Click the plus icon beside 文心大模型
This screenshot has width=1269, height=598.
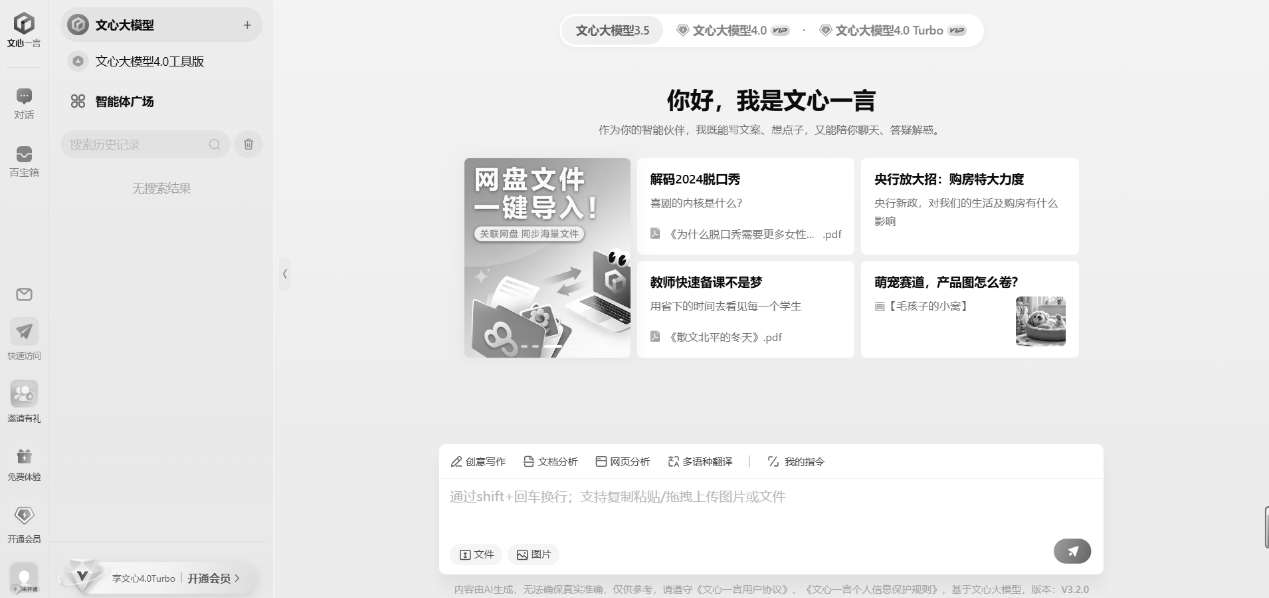[247, 25]
